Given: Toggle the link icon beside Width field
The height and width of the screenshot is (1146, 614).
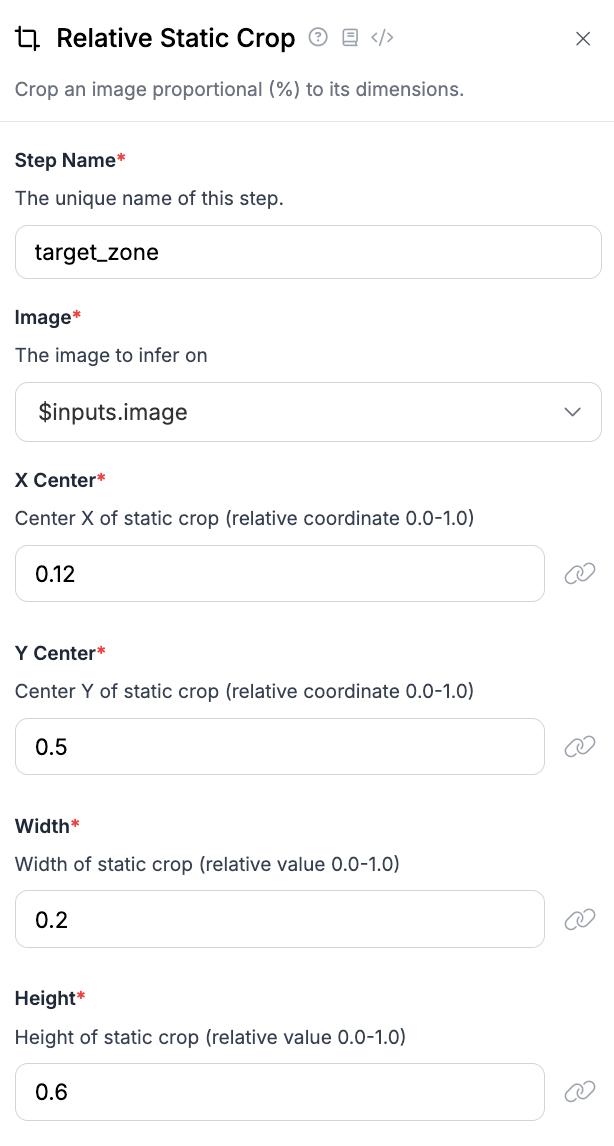Looking at the screenshot, I should pos(580,919).
